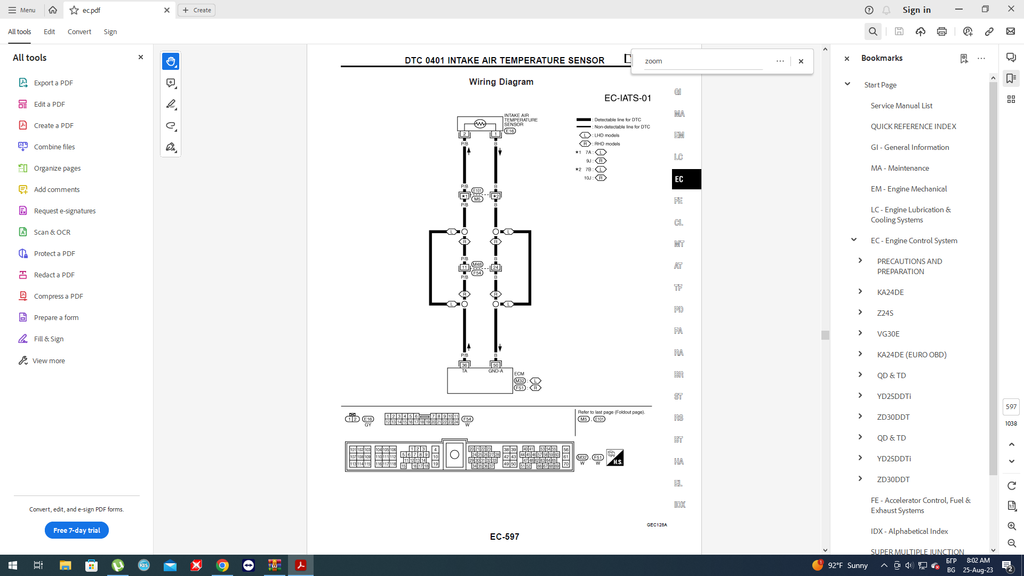Click Sign in
1024x576 pixels.
916,10
